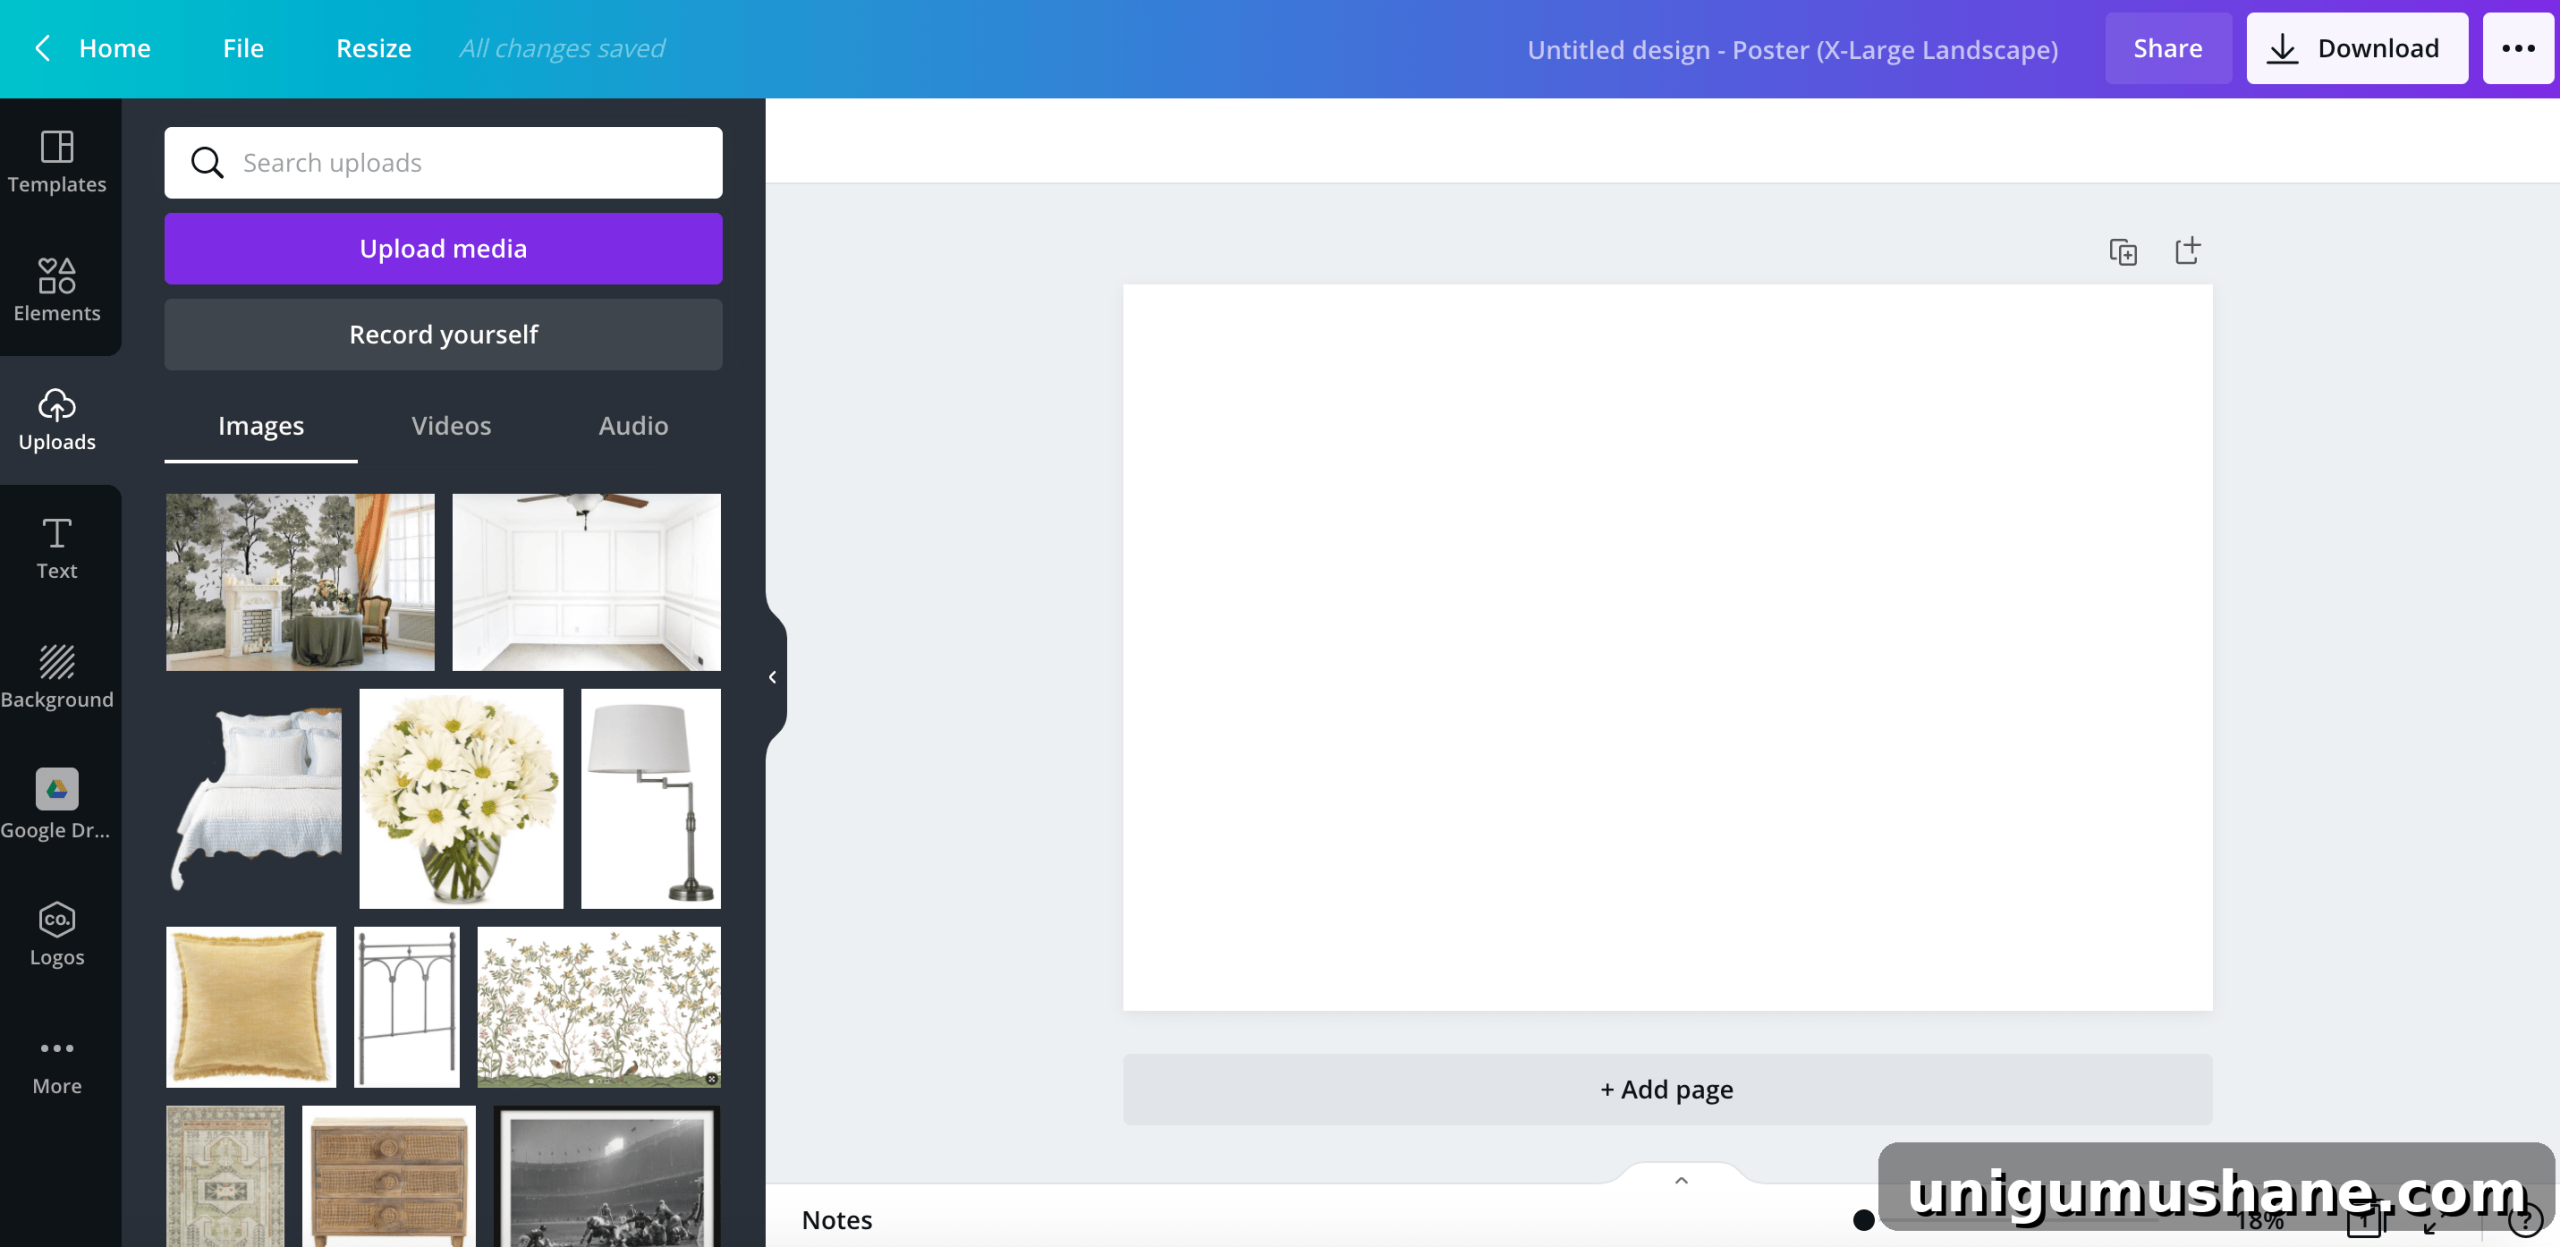Viewport: 2560px width, 1247px height.
Task: Click the + Add page button
Action: (x=1667, y=1089)
